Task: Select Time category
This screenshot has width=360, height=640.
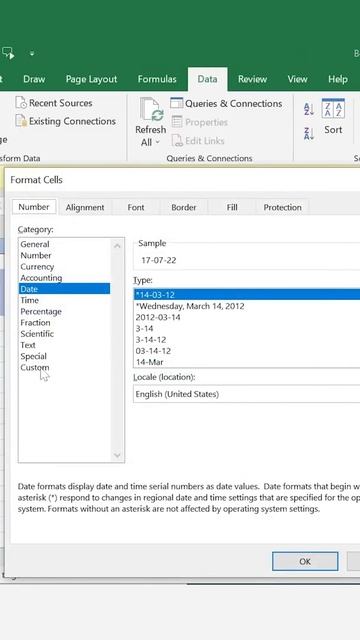Action: 64,300
